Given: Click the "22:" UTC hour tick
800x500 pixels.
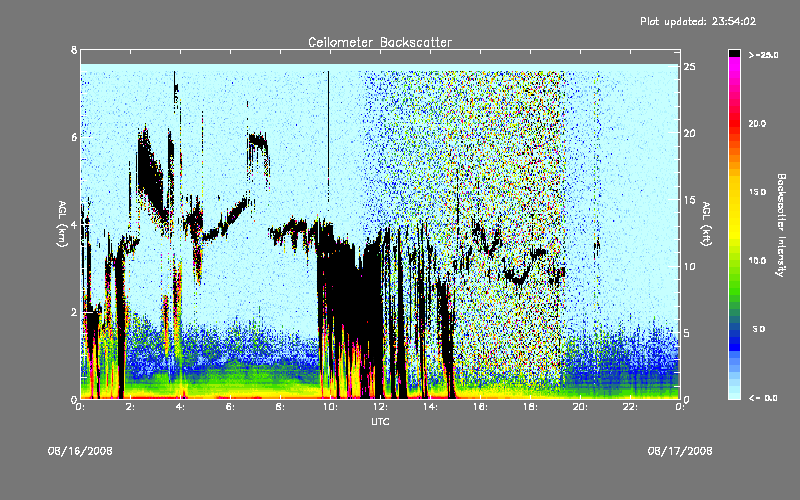Looking at the screenshot, I should (630, 407).
